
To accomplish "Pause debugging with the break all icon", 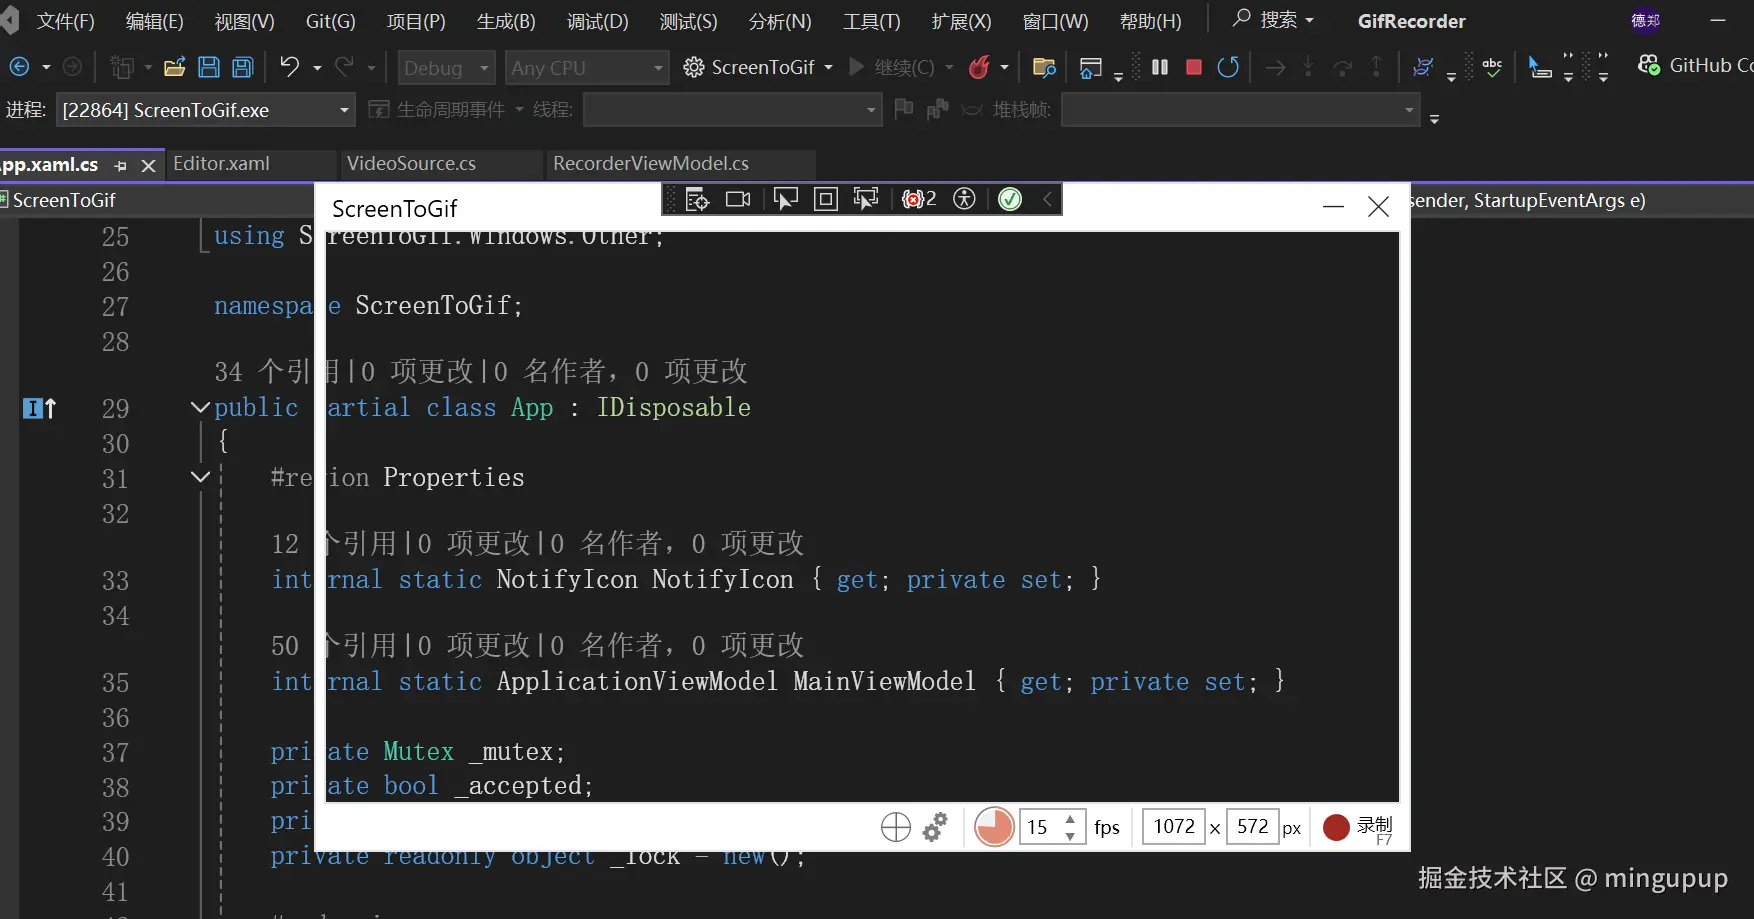I will coord(1160,67).
